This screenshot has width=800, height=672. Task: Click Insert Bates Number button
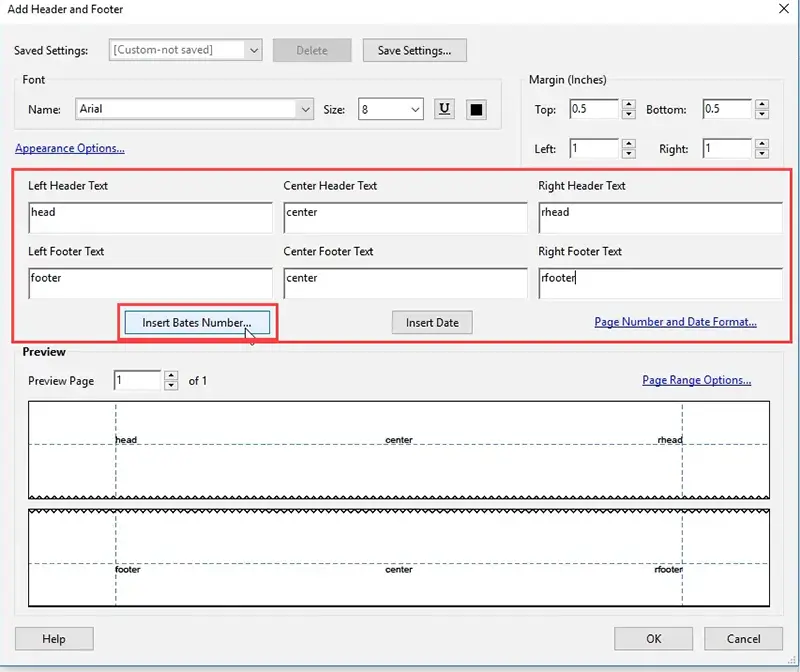tap(197, 322)
